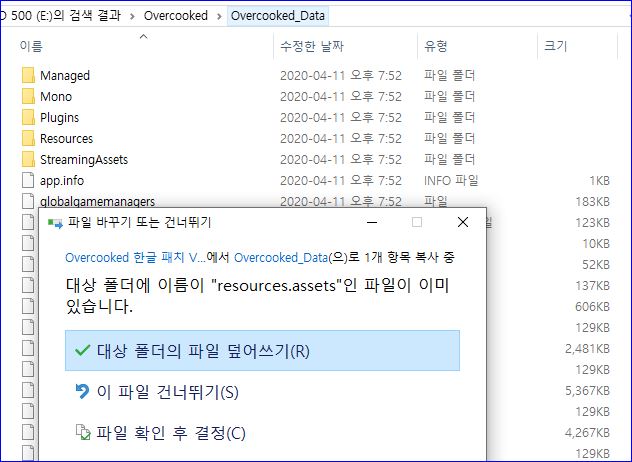Click the 파일 폴더 type of Managed
Screen dimensions: 632x462
click(449, 75)
